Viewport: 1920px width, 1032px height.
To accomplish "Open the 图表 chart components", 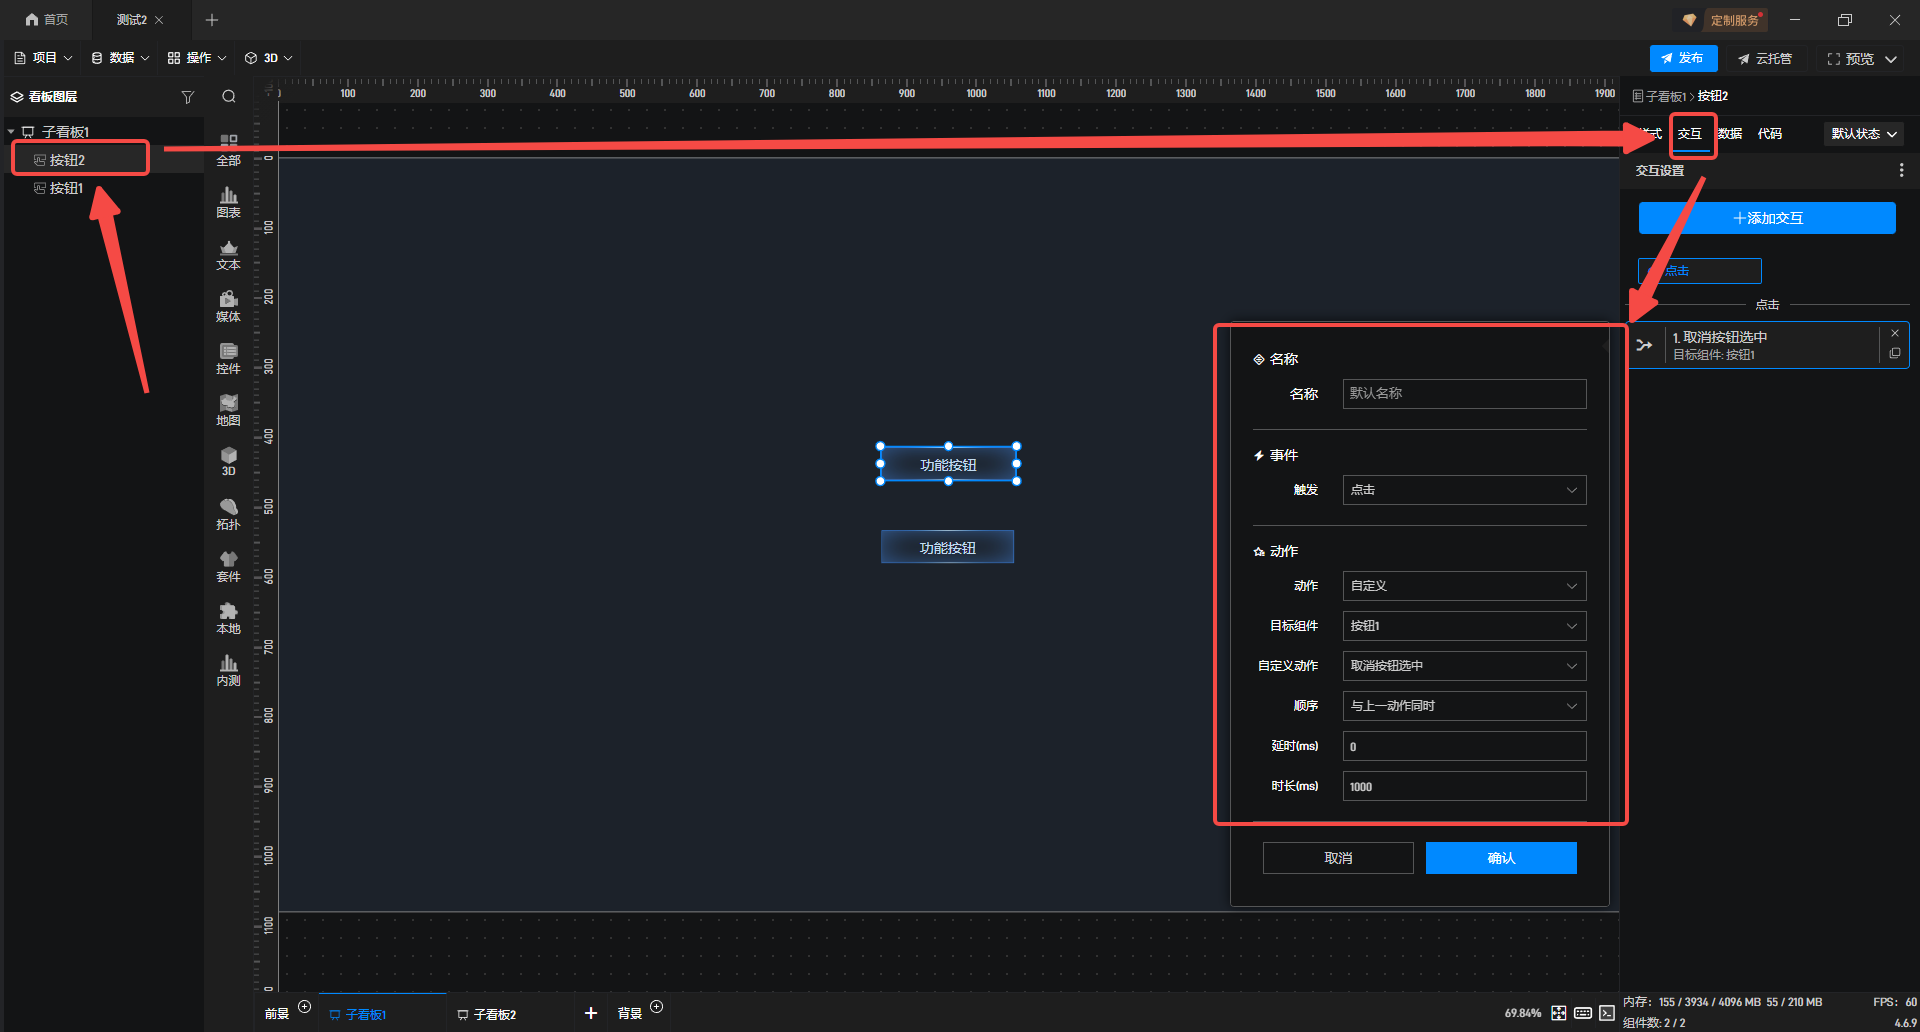I will [228, 202].
